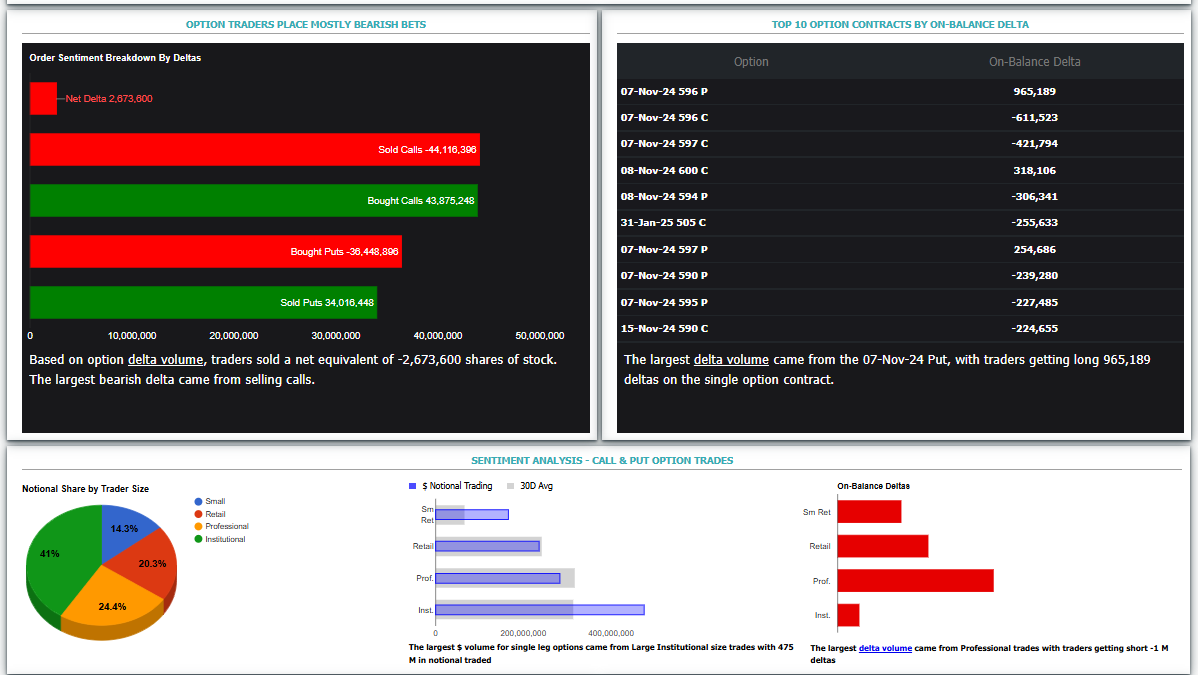This screenshot has width=1198, height=675.
Task: Toggle the 30D Avg legend entry
Action: pos(529,486)
